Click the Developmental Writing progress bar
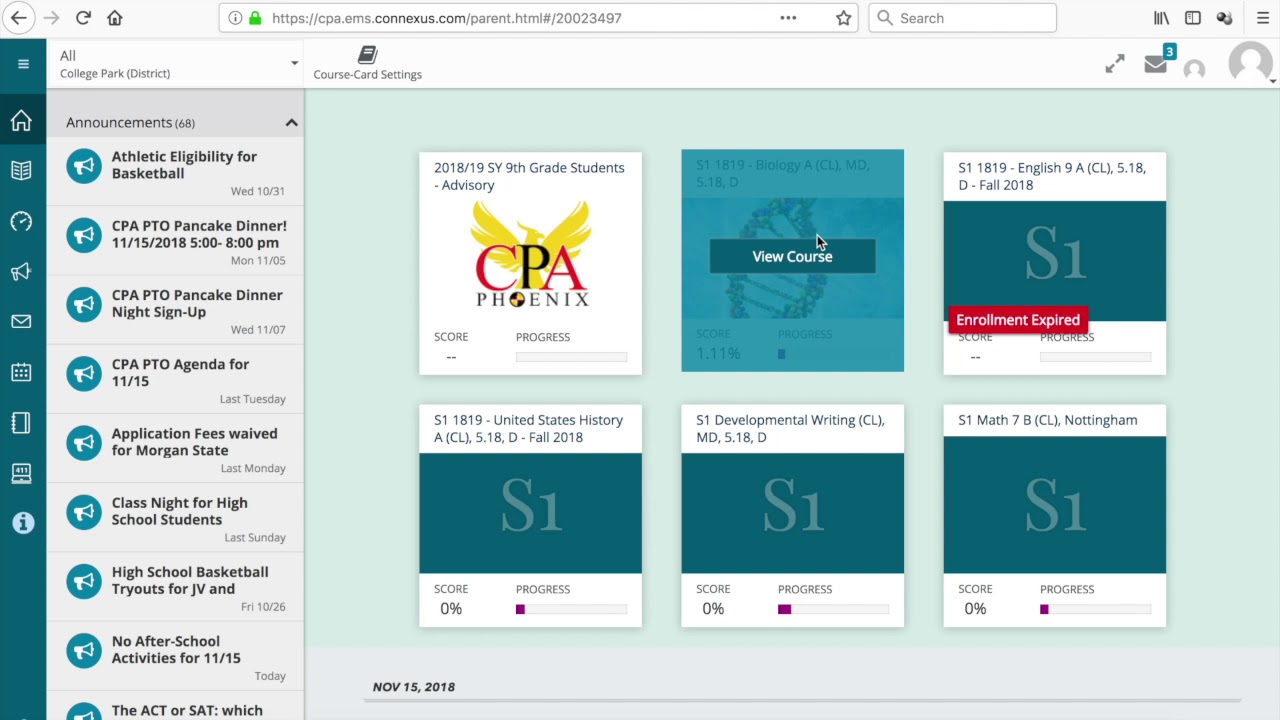The width and height of the screenshot is (1280, 720). pos(833,609)
